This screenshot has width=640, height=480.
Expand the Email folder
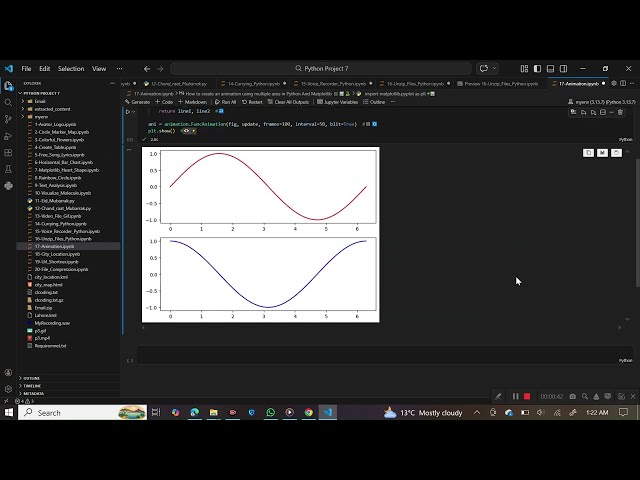[40, 101]
